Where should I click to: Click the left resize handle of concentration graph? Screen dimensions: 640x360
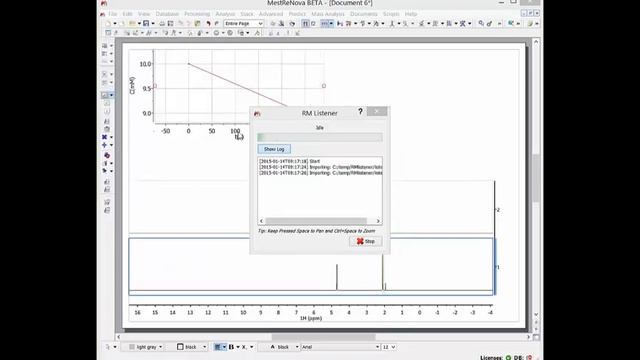(x=155, y=86)
